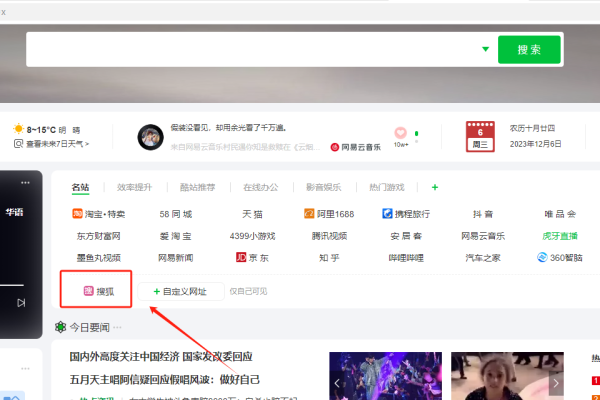The height and width of the screenshot is (400, 600).
Task: Open the 京东 site link
Action: point(252,258)
